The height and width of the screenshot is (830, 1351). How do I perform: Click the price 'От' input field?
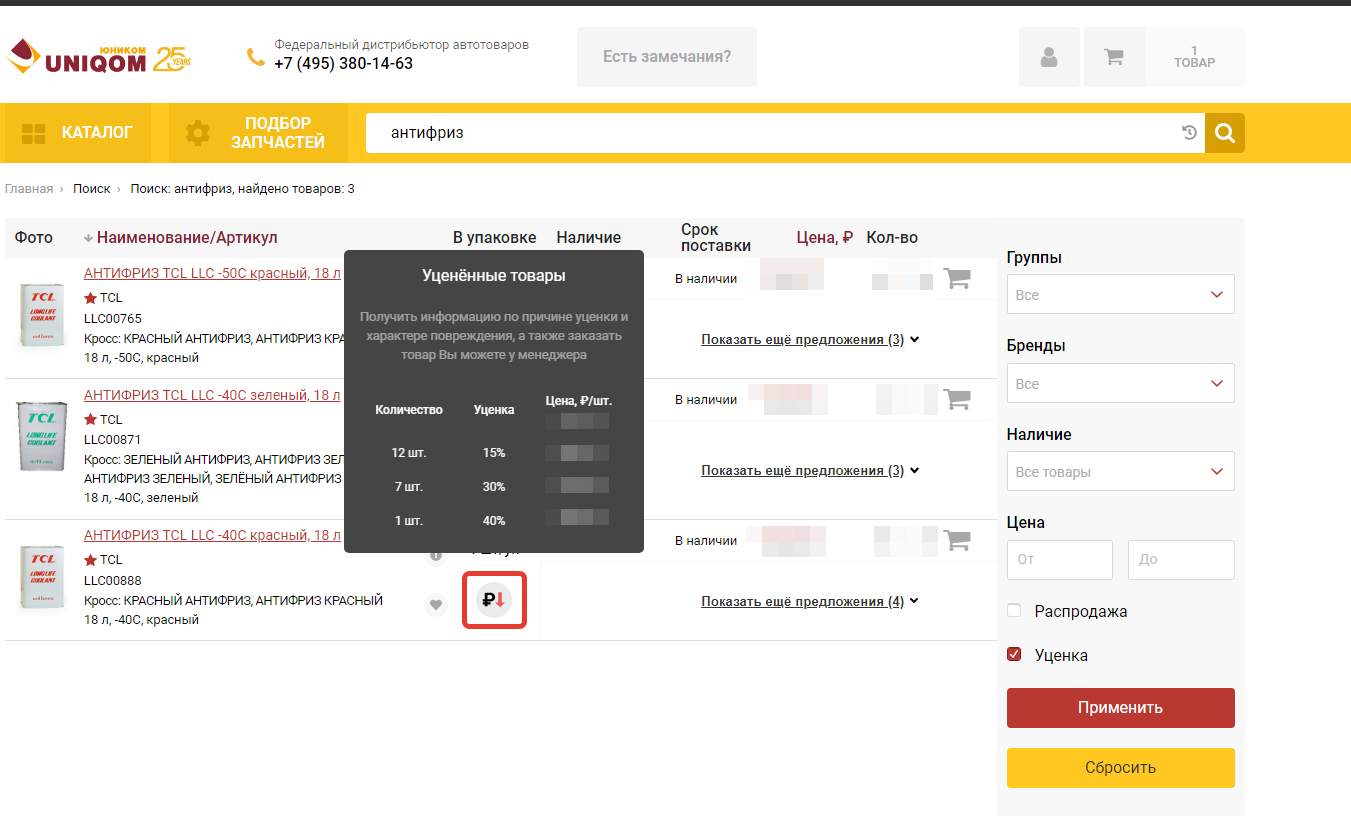1059,560
